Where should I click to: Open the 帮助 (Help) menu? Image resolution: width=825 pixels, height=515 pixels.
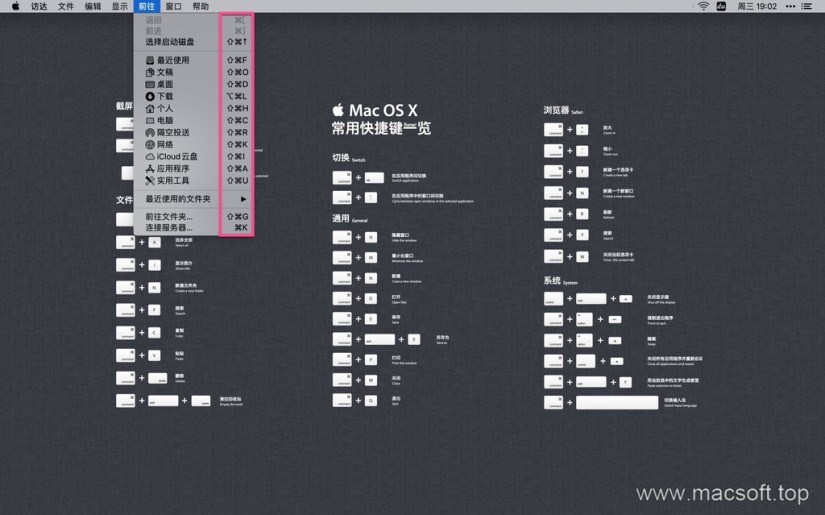click(x=201, y=6)
